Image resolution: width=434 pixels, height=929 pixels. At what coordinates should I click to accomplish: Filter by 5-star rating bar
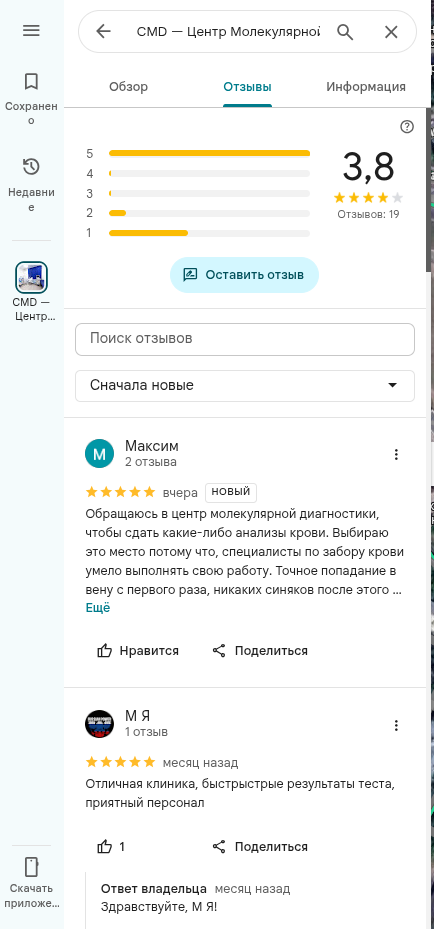click(198, 153)
